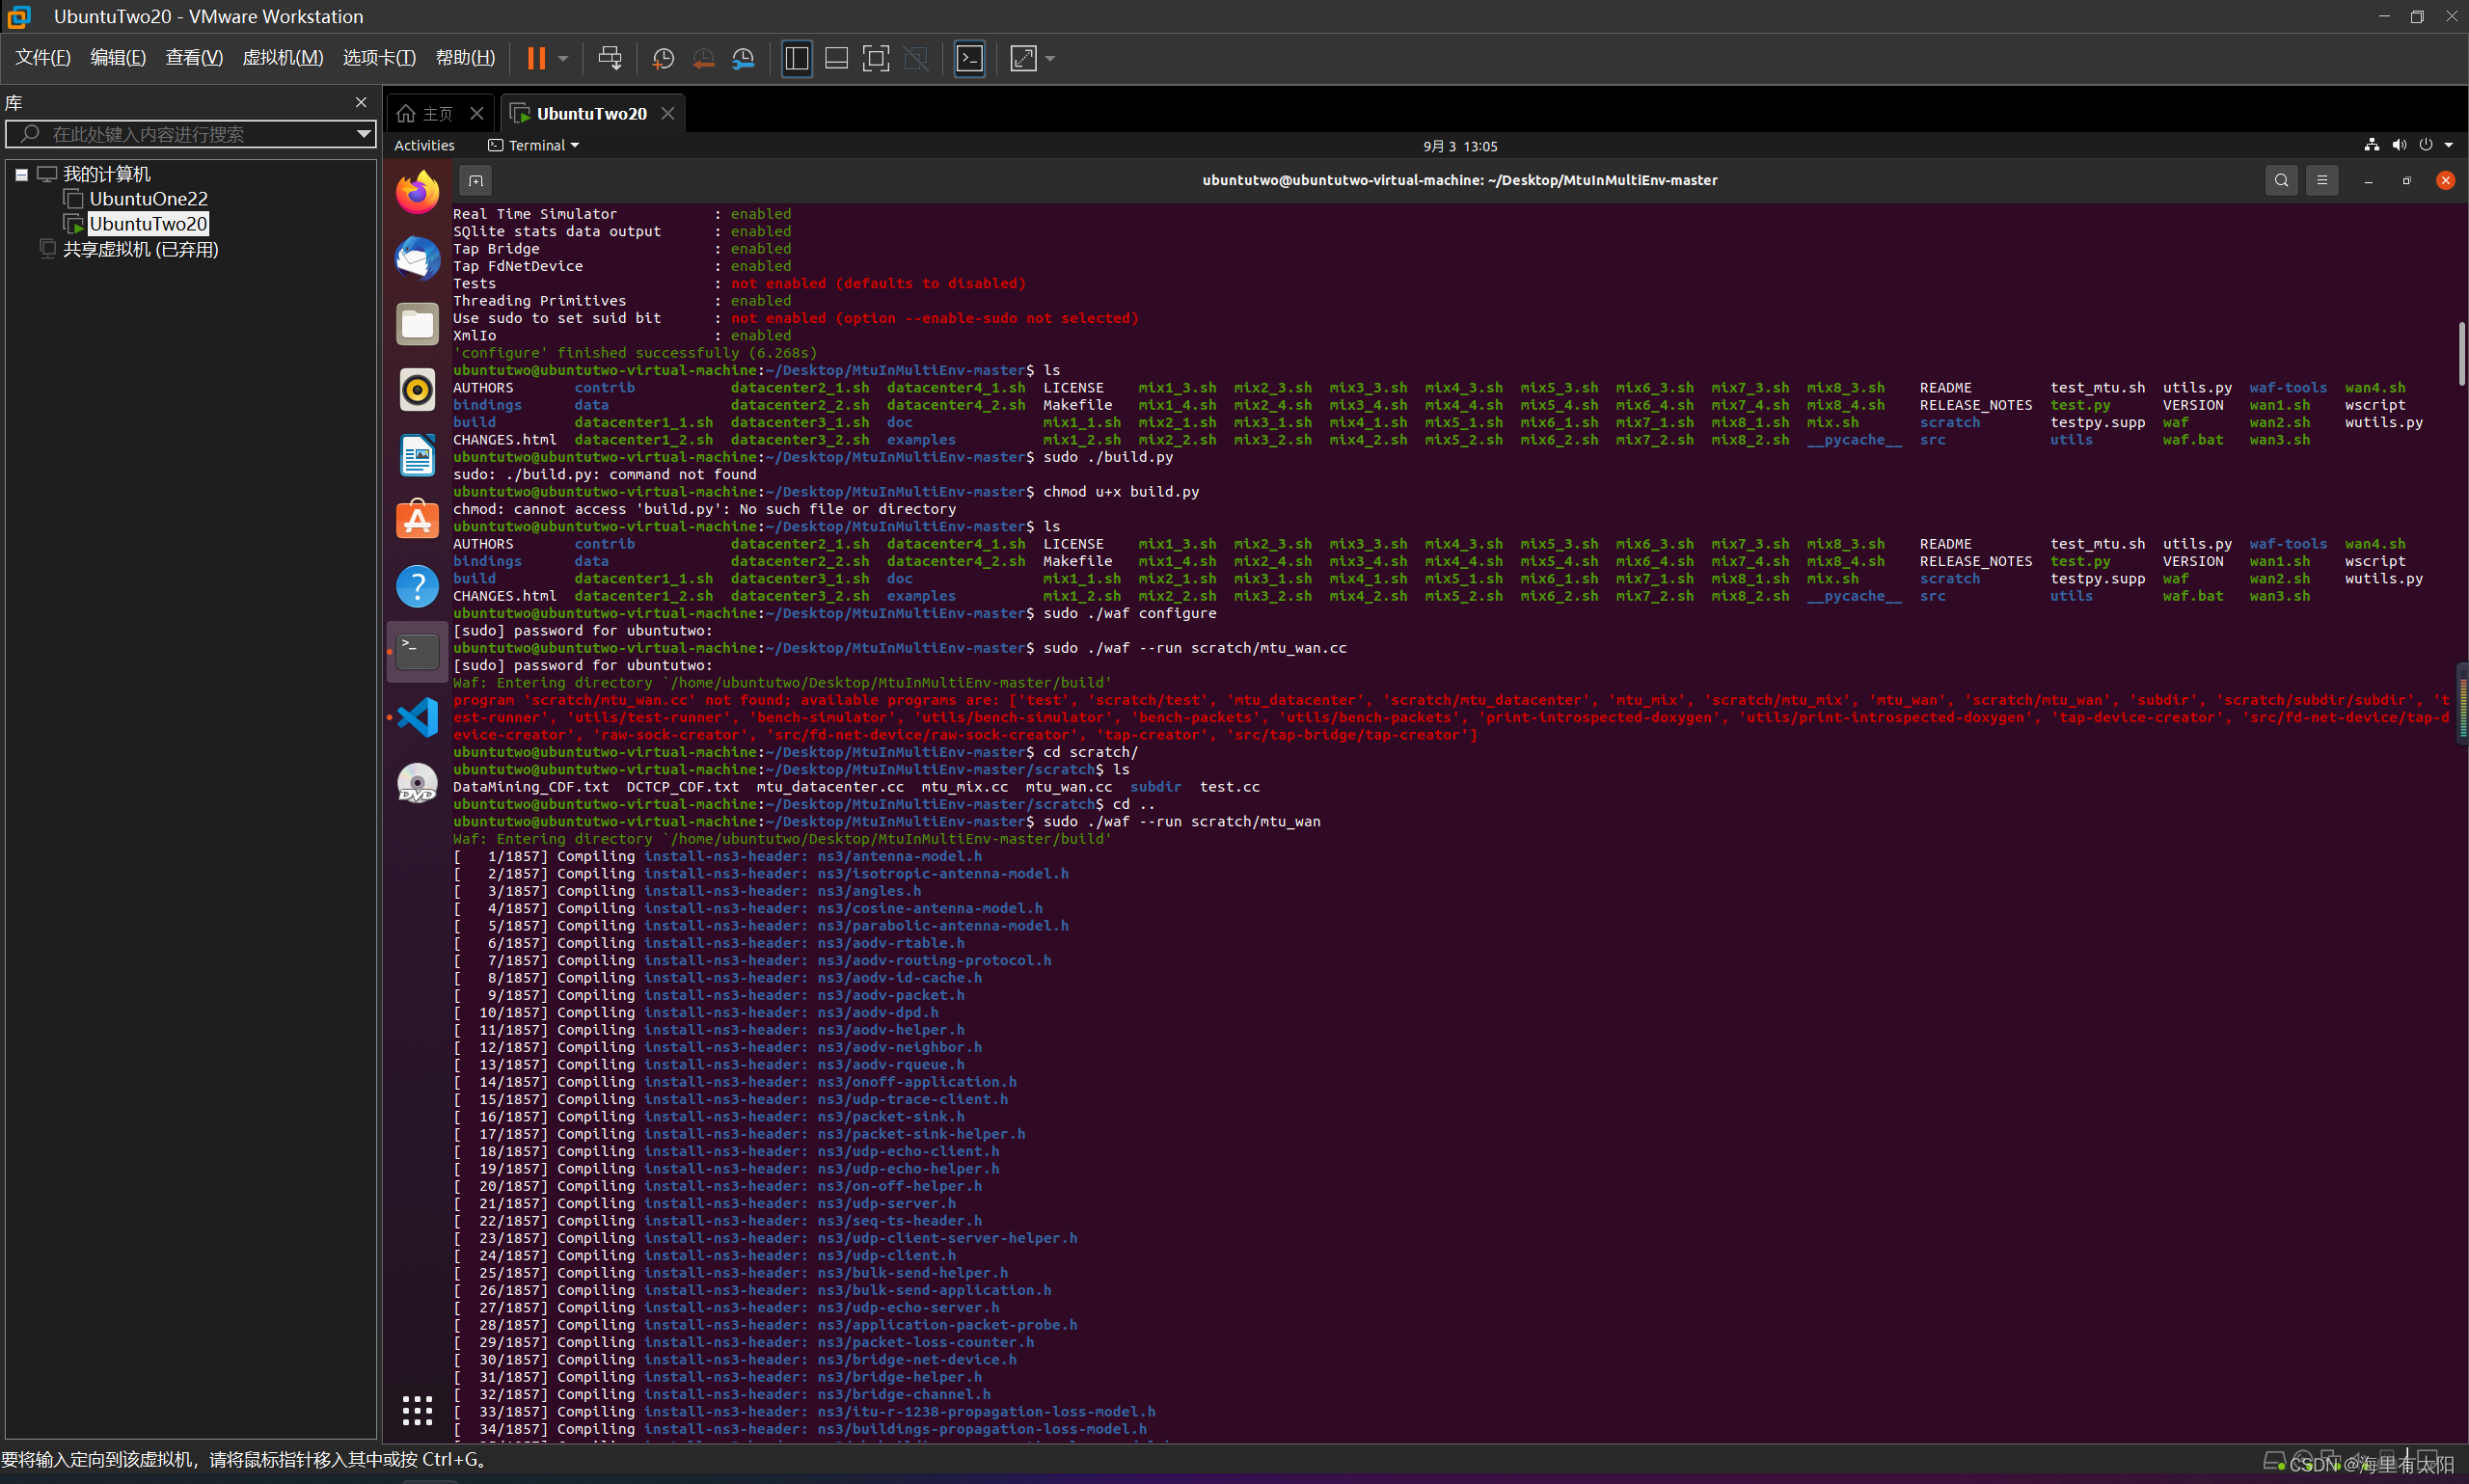Open Visual Studio Code from the dock
The height and width of the screenshot is (1484, 2469).
416,716
